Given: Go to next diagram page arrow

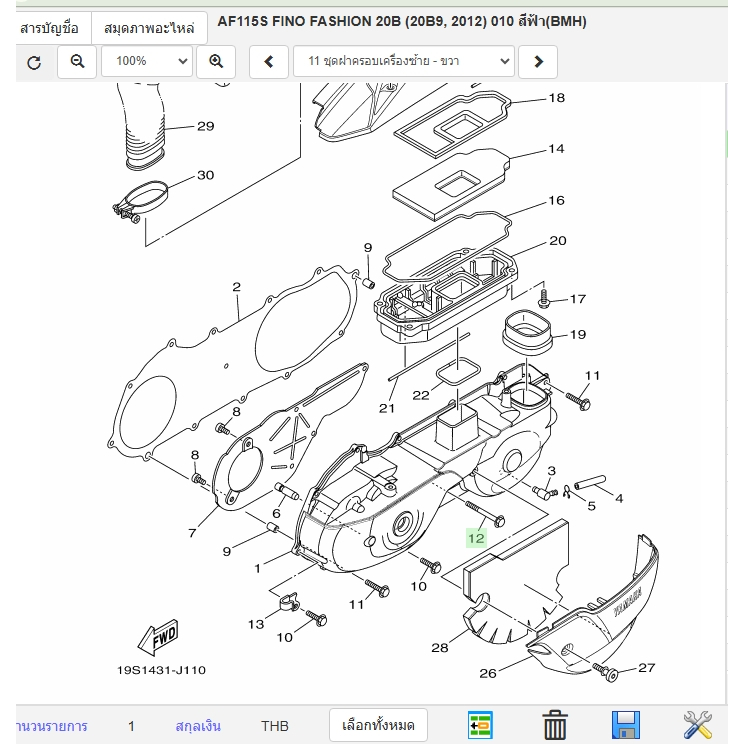Looking at the screenshot, I should click(538, 62).
